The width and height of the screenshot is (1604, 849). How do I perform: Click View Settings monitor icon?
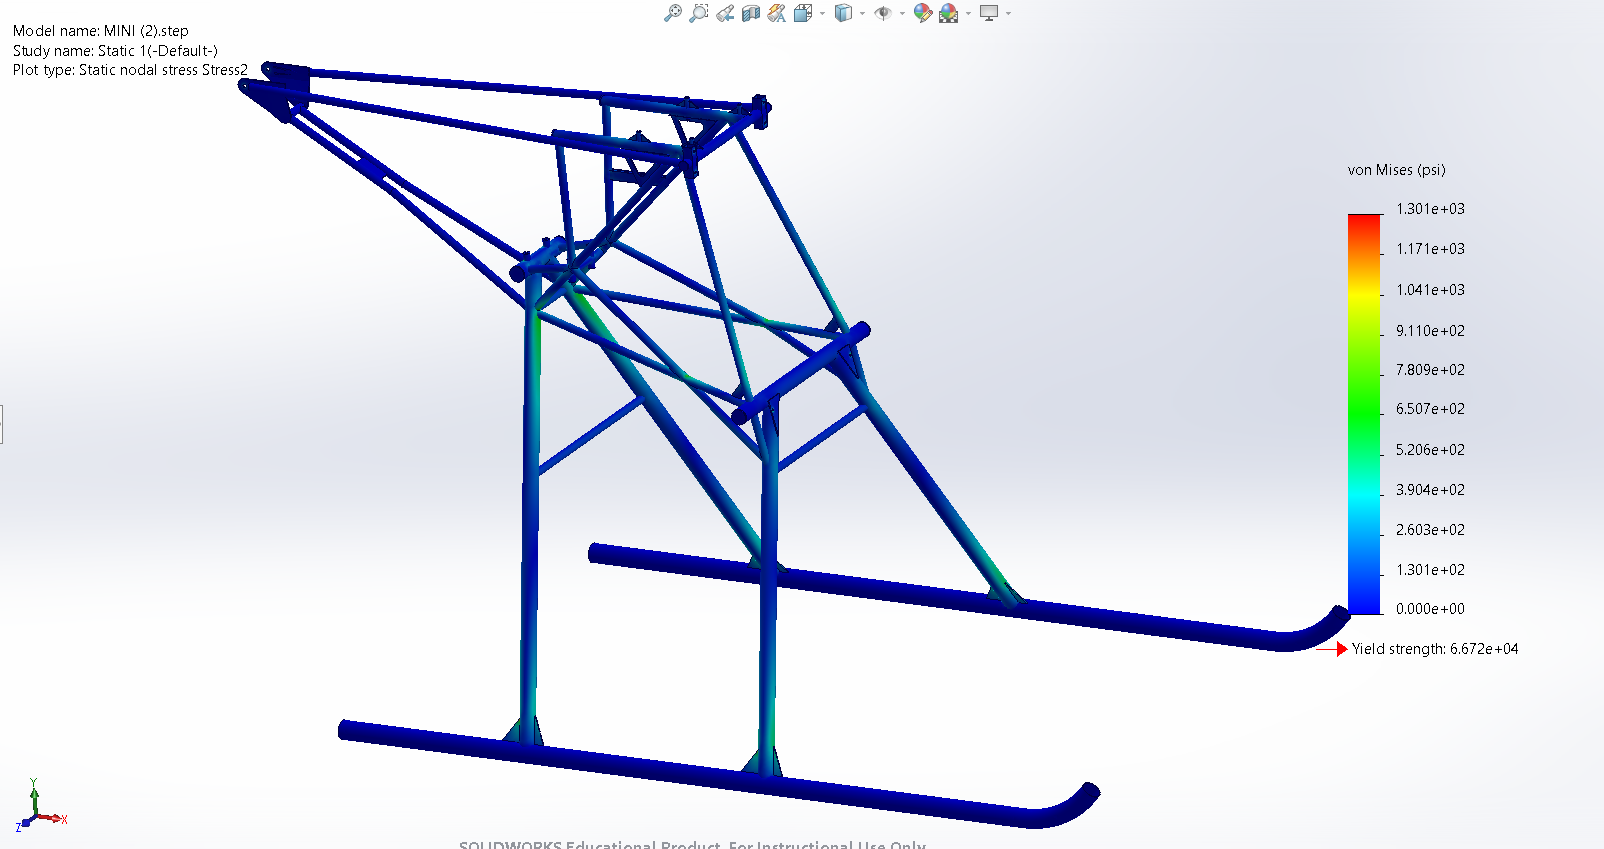pos(989,13)
